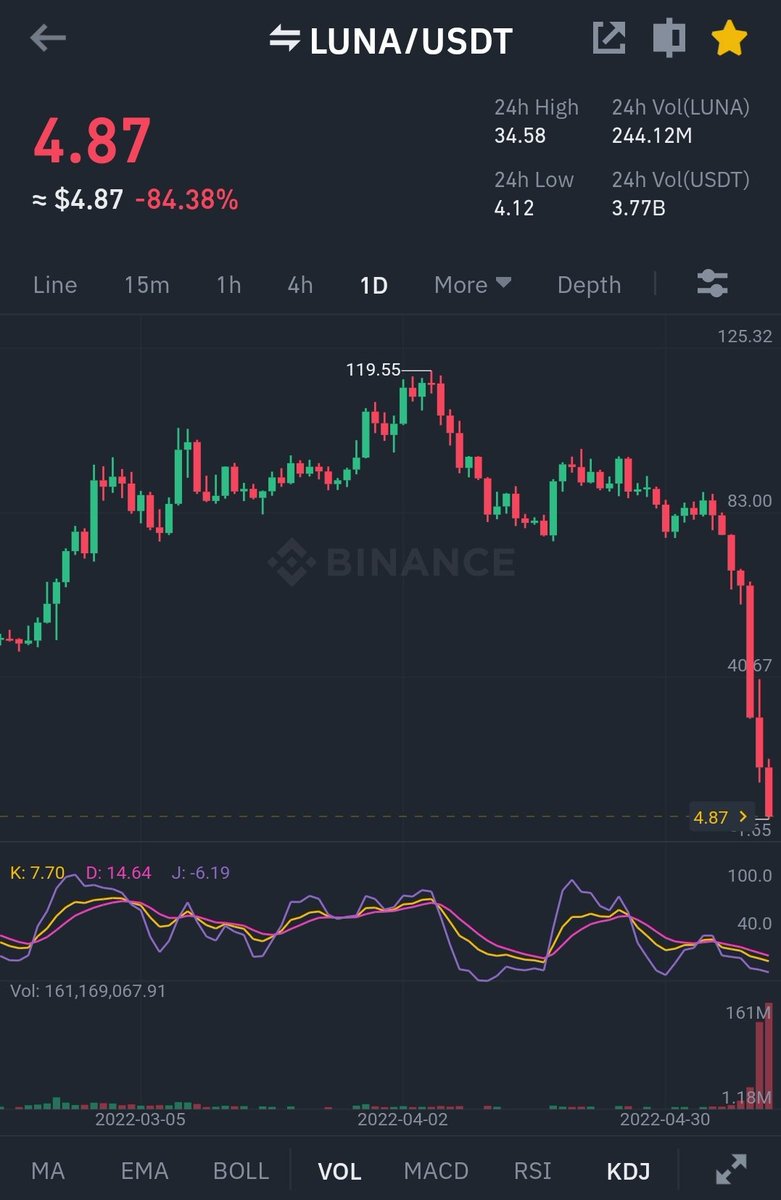Enable the EMA indicator
The image size is (781, 1200).
point(144,1171)
